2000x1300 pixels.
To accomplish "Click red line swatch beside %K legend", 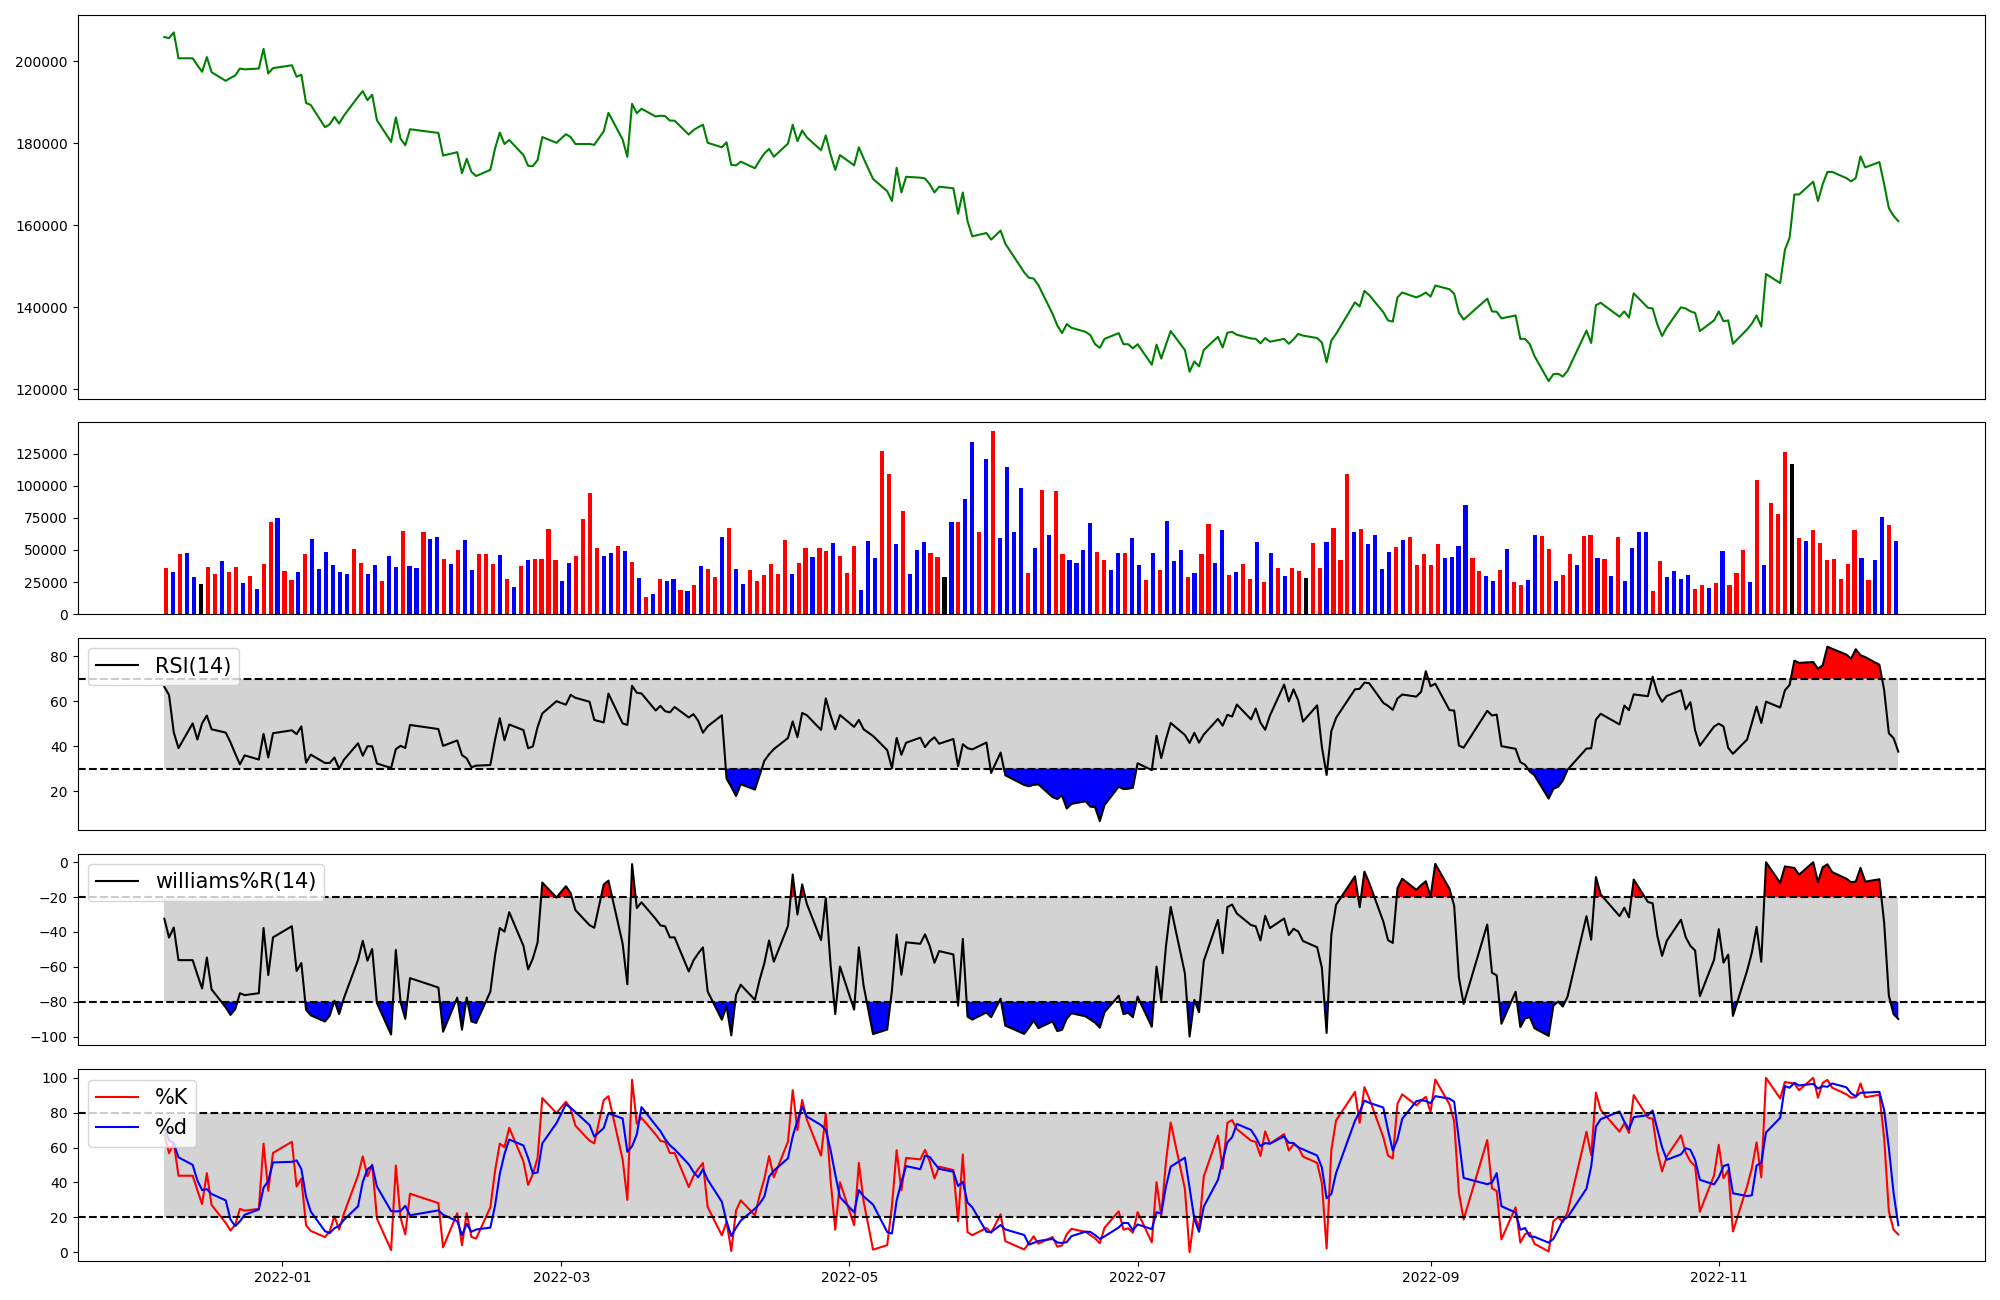I will (117, 1097).
